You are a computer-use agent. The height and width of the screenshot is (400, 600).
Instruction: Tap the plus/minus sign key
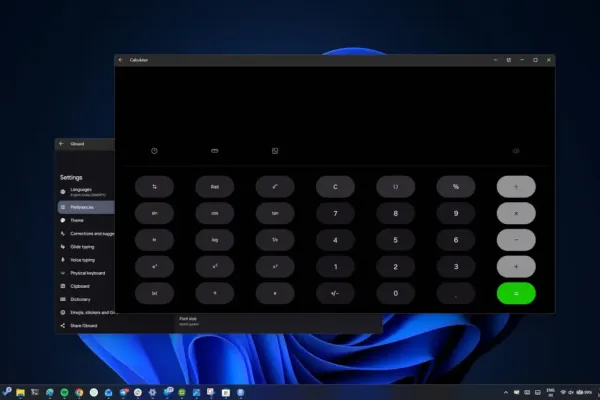[335, 294]
